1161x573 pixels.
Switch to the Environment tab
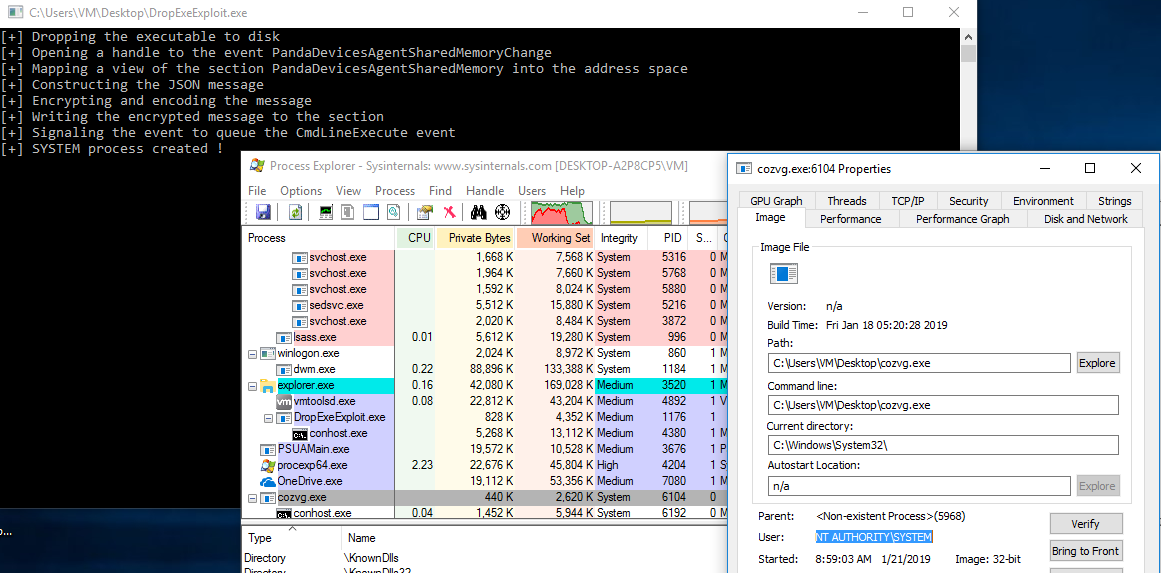click(x=1043, y=201)
